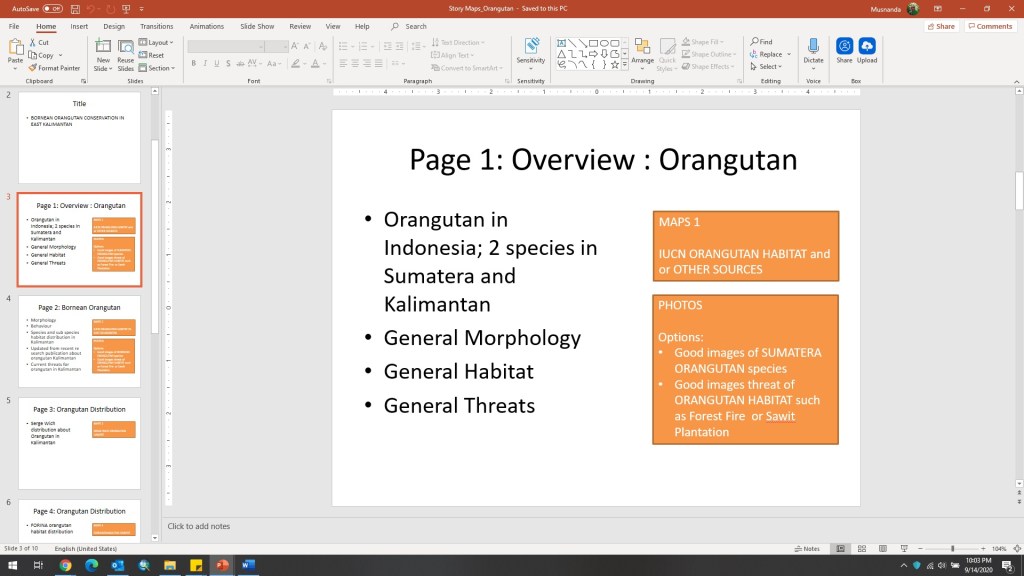Viewport: 1024px width, 576px height.
Task: Open the Section dropdown menu
Action: [x=159, y=68]
